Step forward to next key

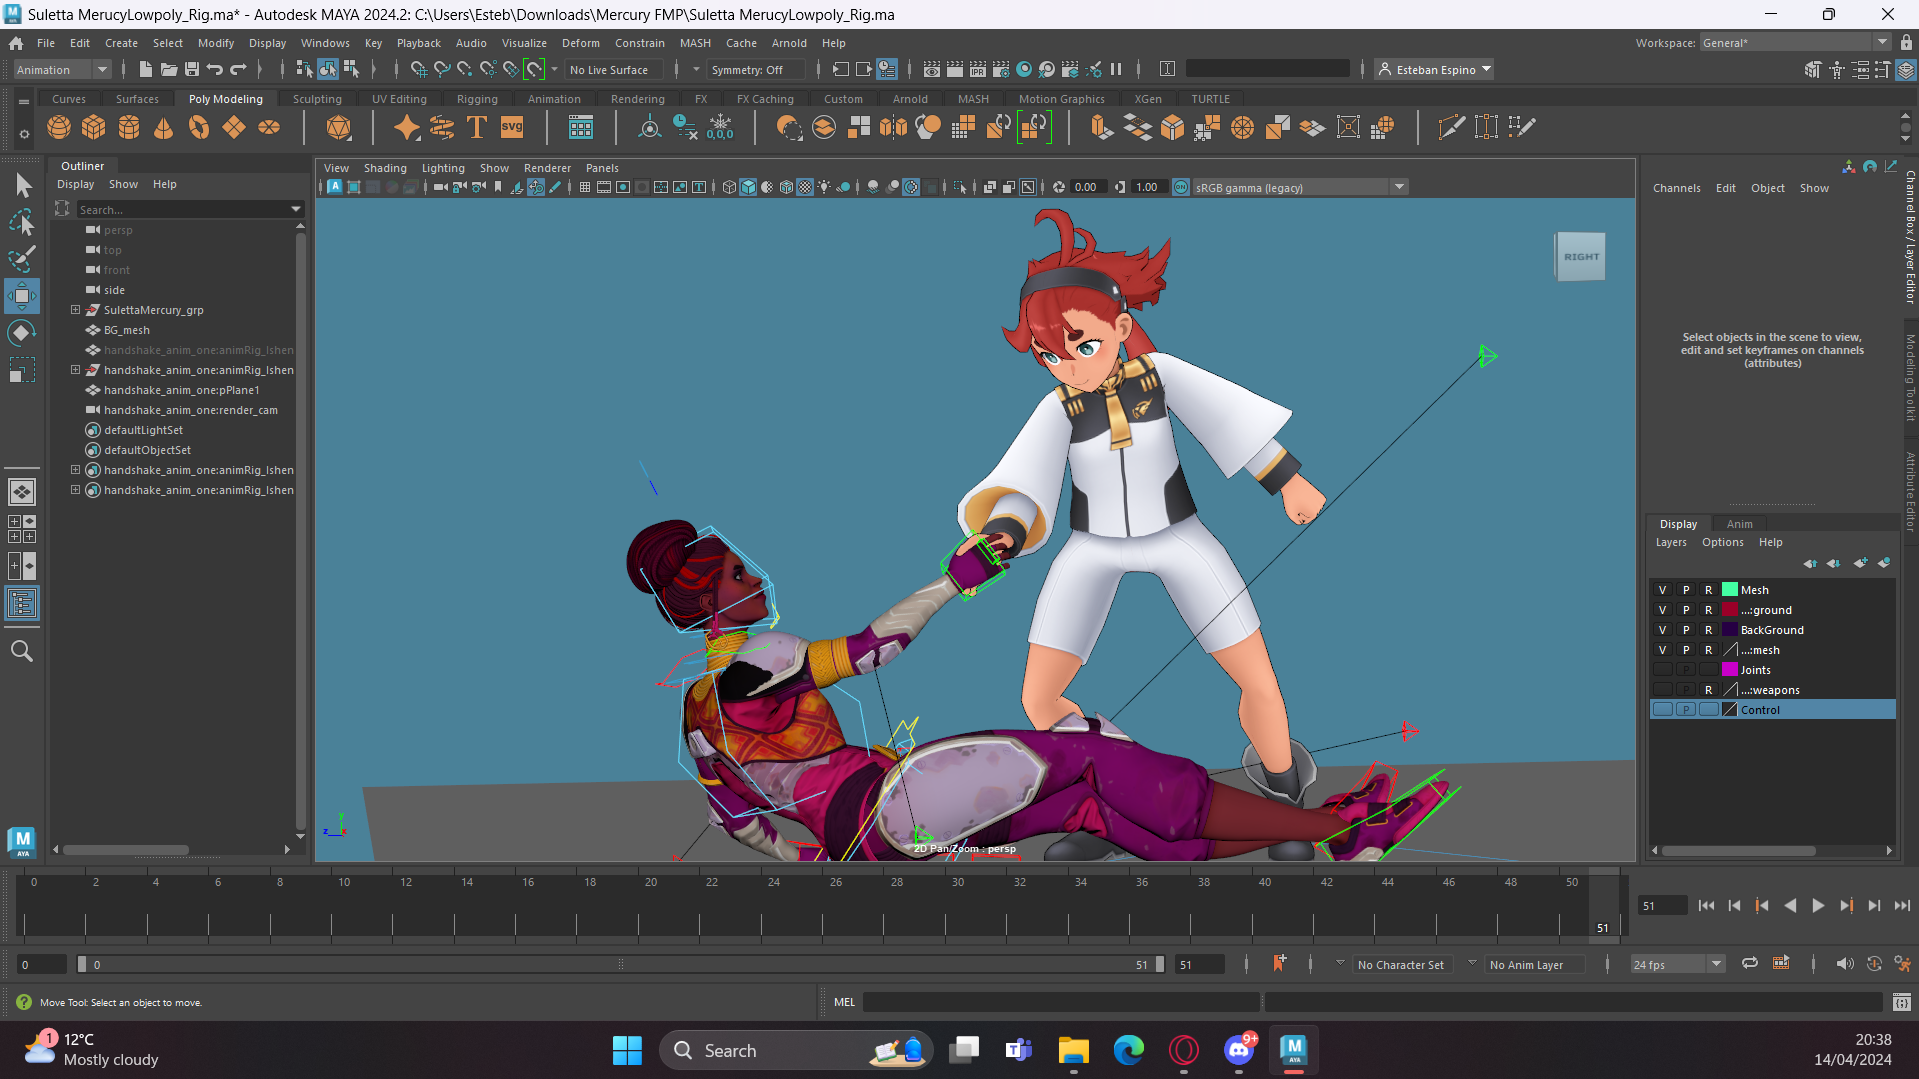(1846, 905)
